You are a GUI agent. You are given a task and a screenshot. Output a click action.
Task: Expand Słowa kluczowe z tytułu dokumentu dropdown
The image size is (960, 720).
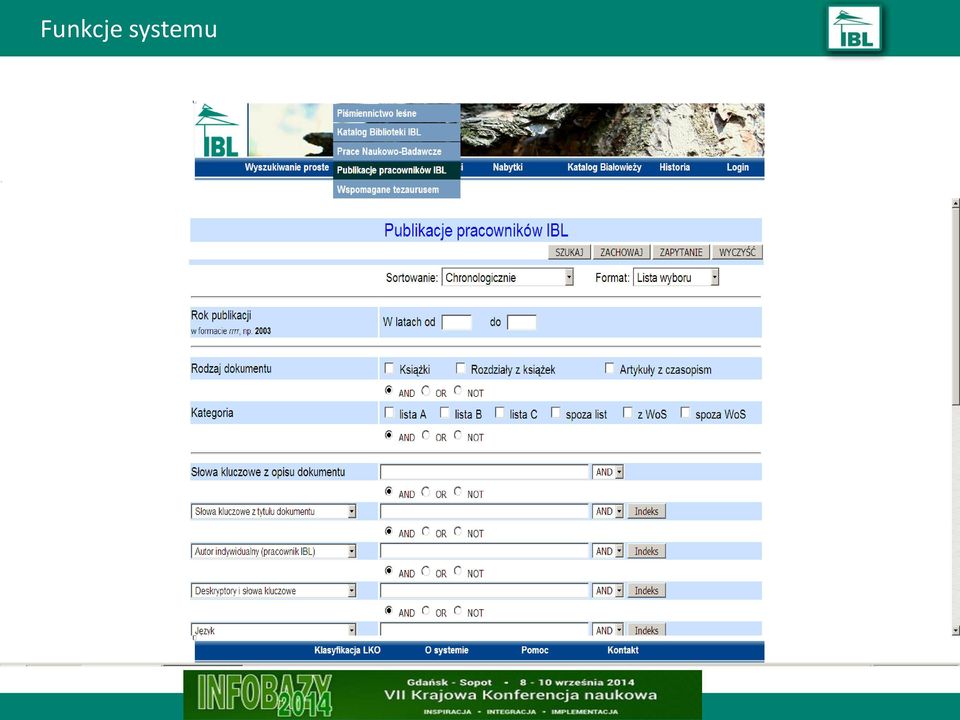coord(273,511)
